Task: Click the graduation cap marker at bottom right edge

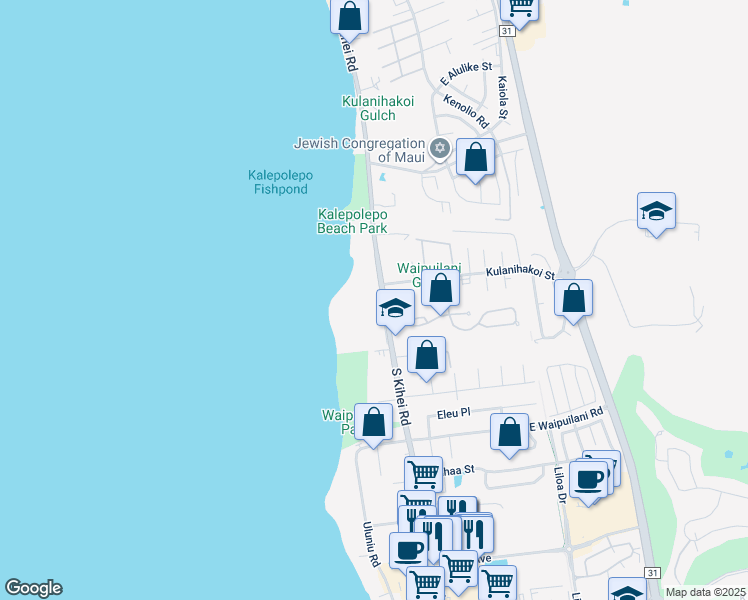Action: pyautogui.click(x=627, y=590)
